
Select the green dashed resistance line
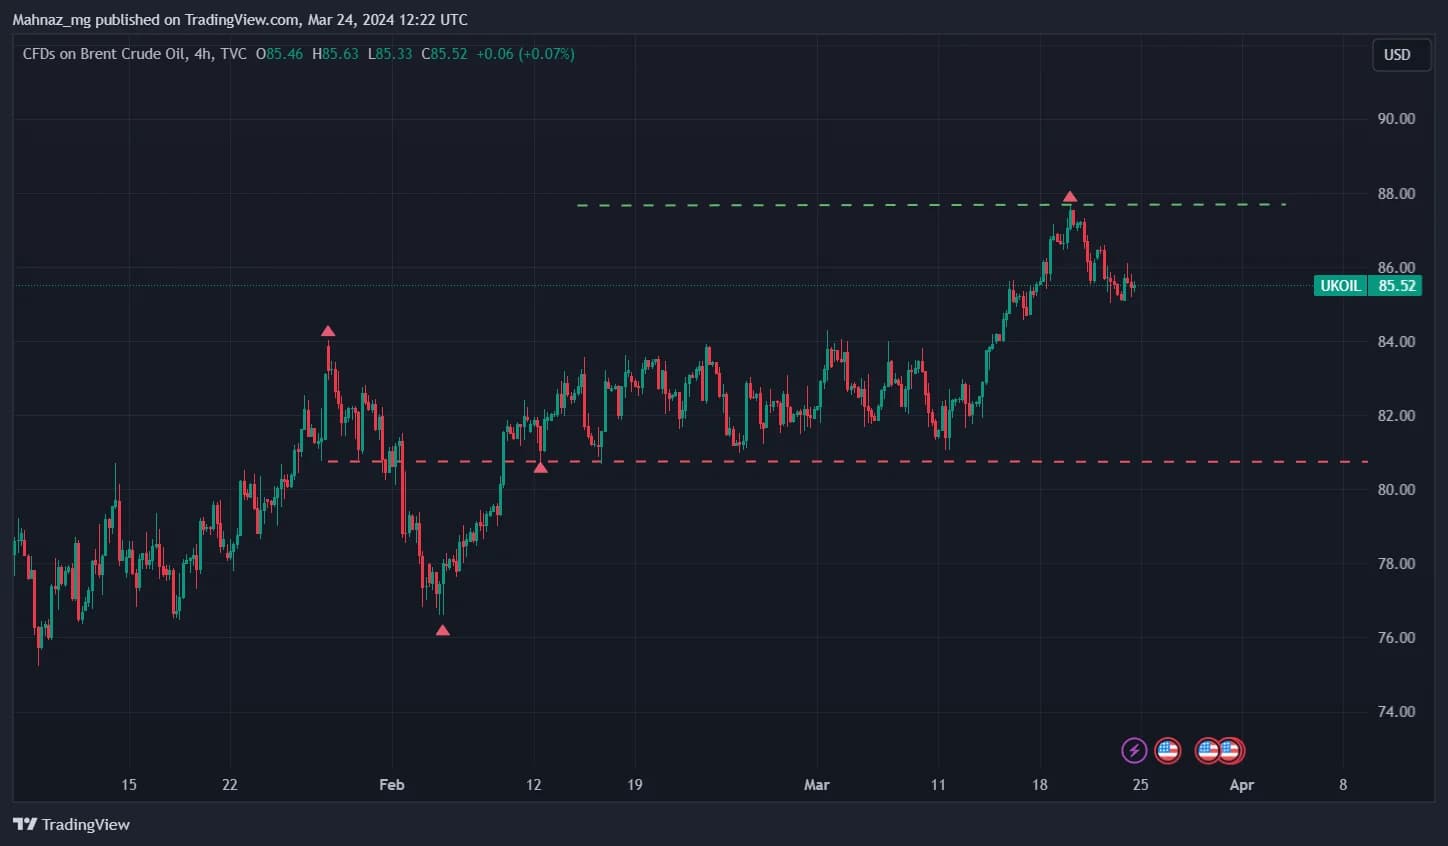pos(931,205)
